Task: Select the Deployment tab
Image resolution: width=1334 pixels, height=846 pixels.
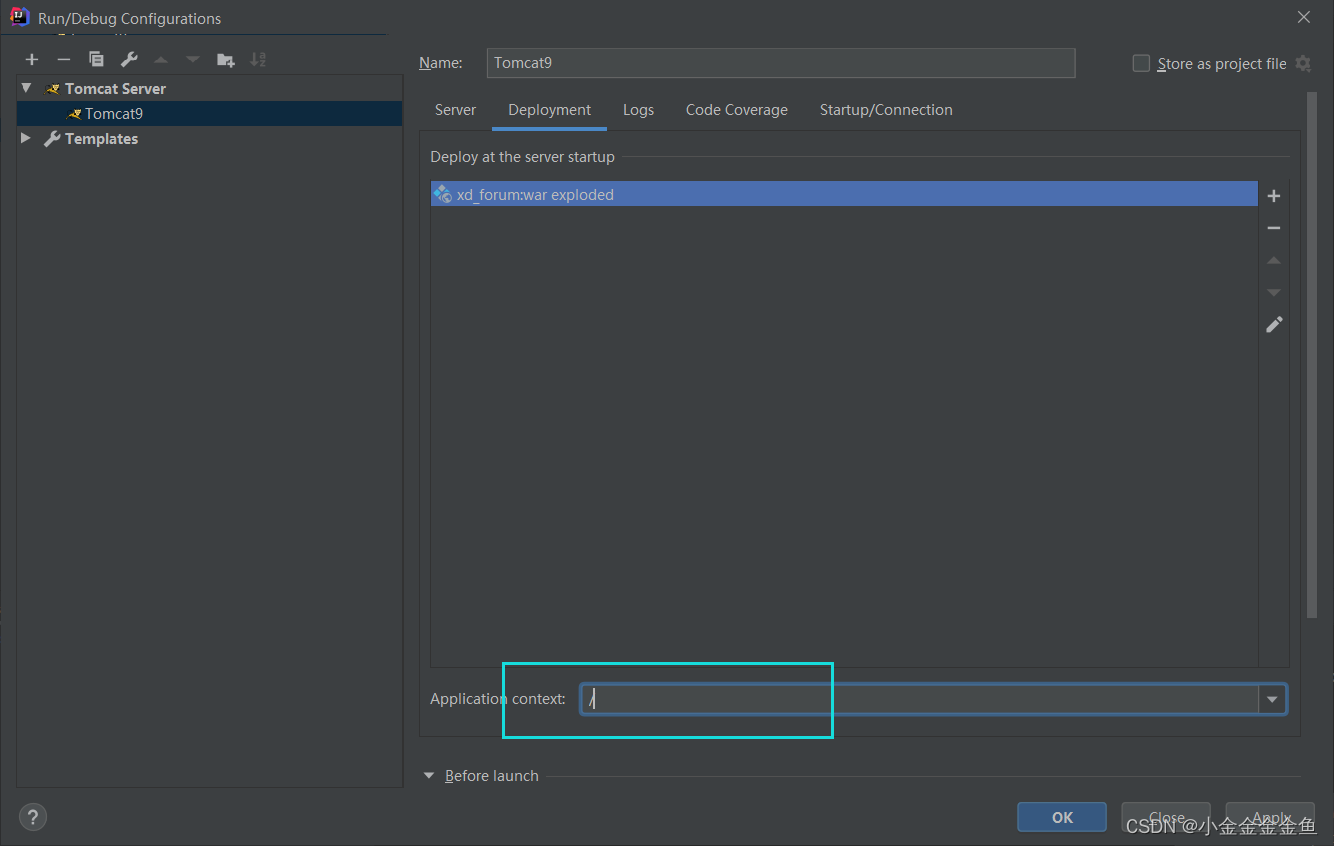Action: click(550, 110)
